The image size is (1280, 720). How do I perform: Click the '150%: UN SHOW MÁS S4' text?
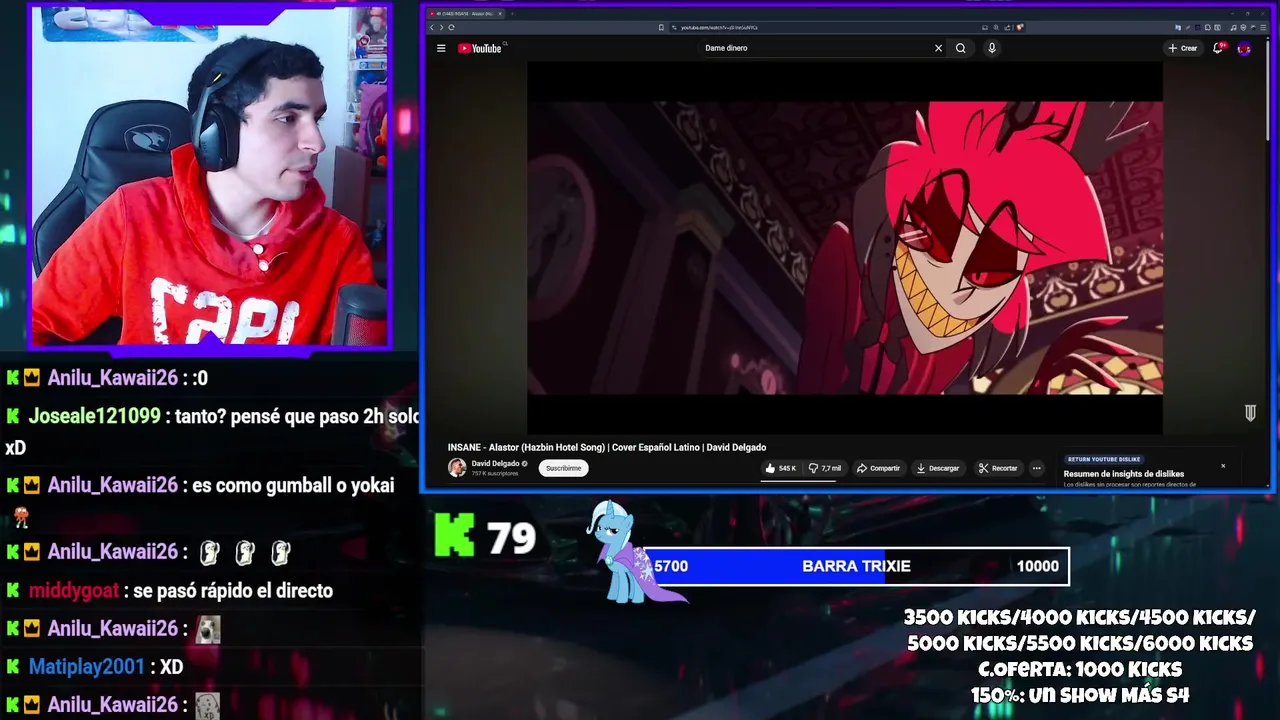(x=1080, y=695)
